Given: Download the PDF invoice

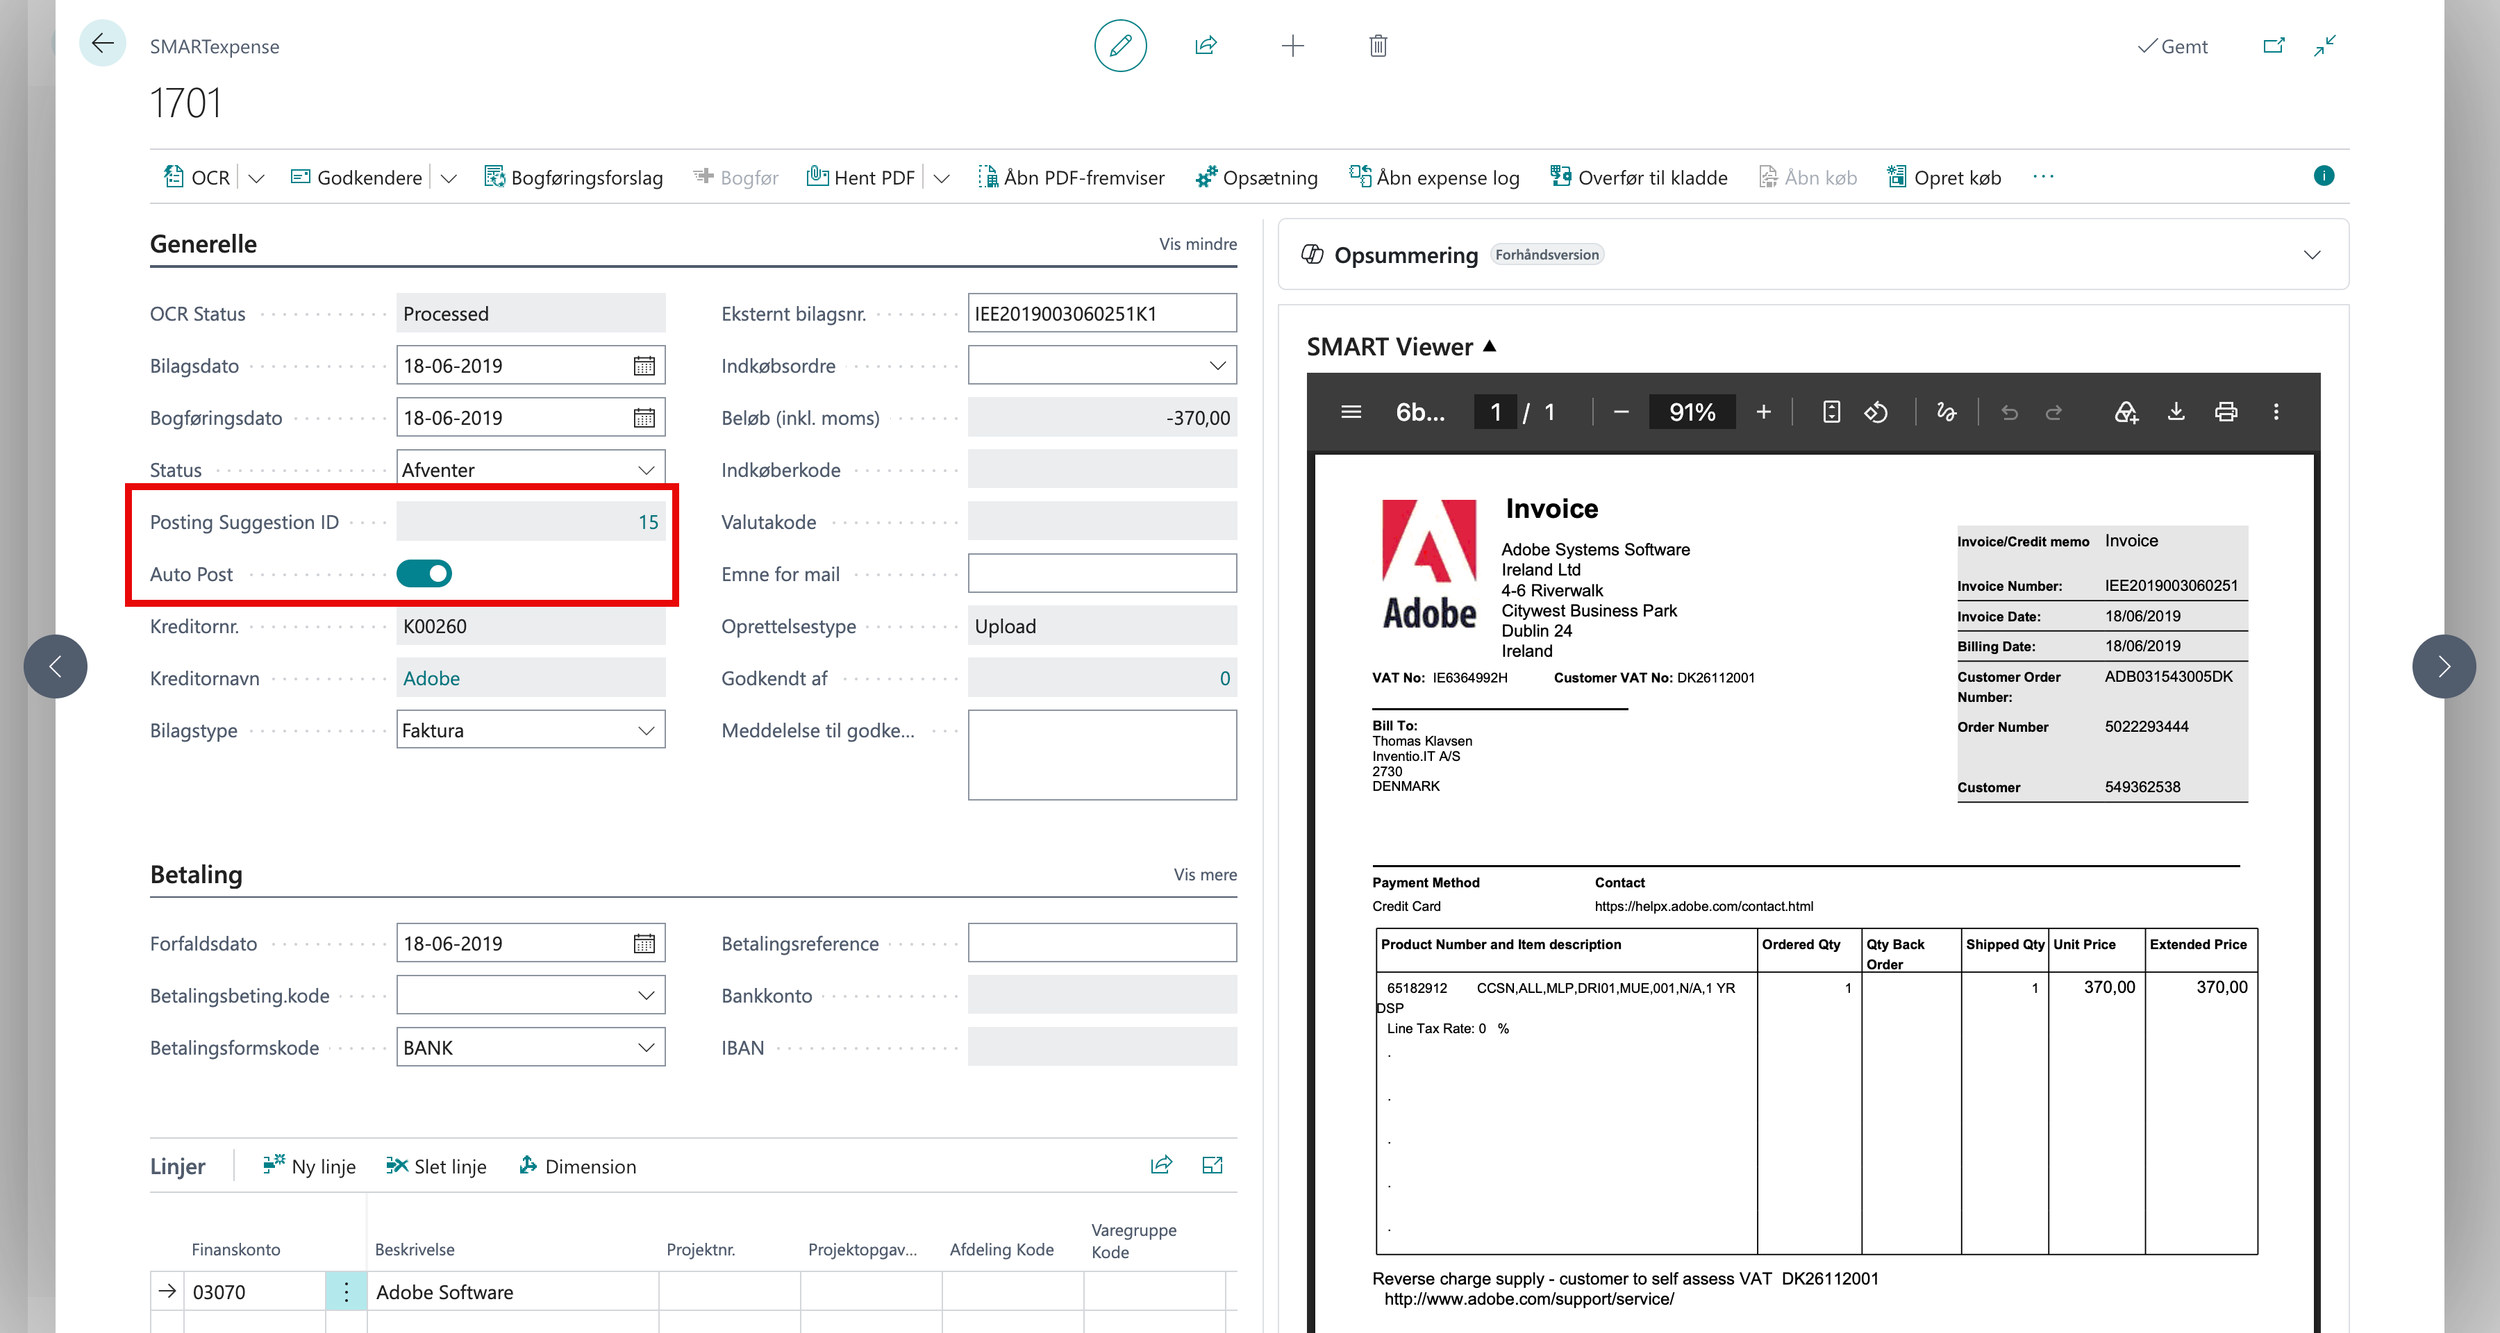Looking at the screenshot, I should (2176, 412).
